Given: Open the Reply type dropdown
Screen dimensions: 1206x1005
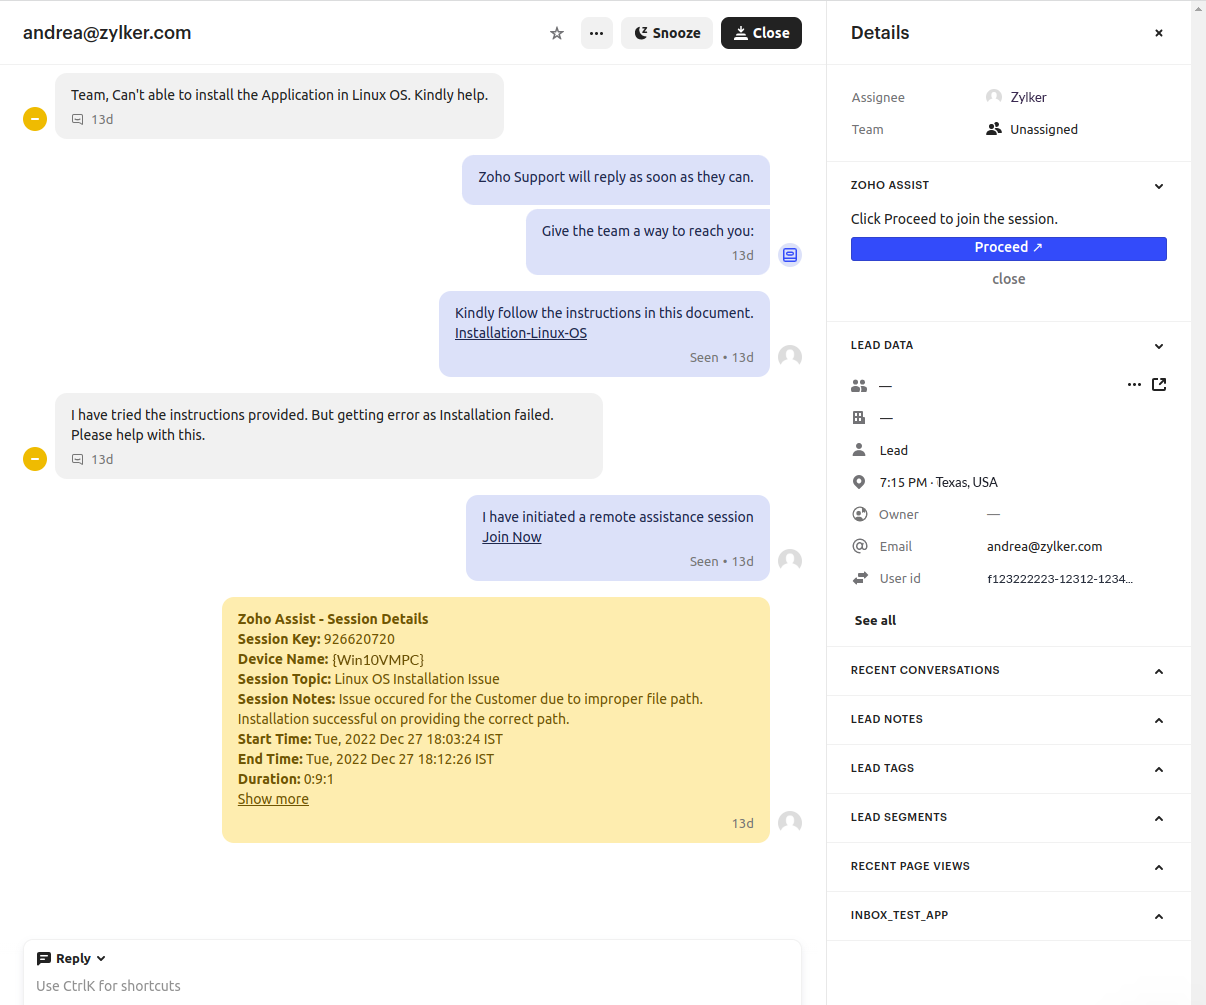Looking at the screenshot, I should point(71,958).
